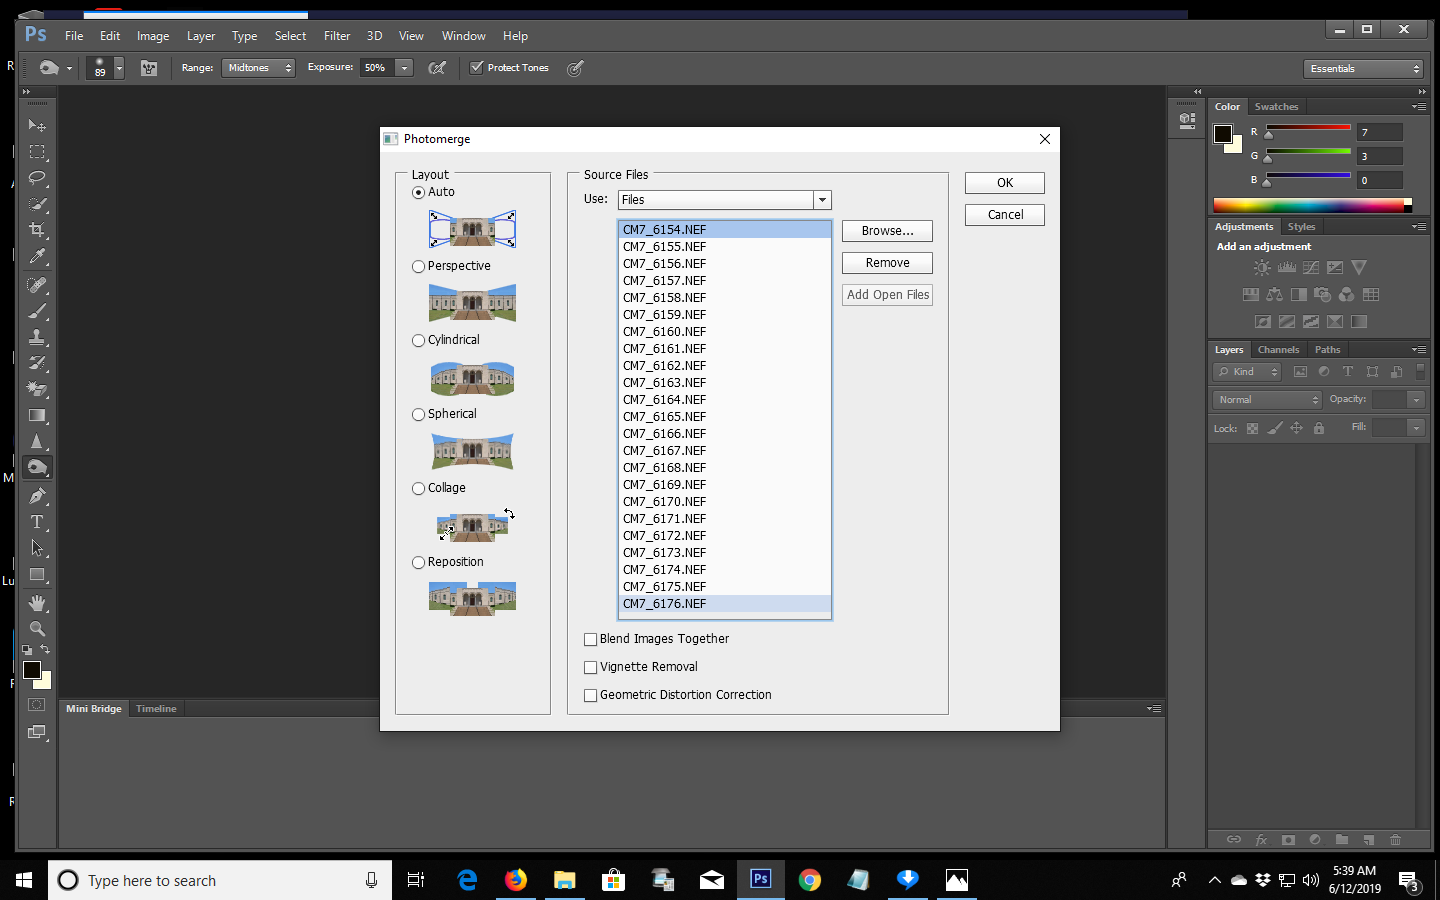Select the Horizontal Type tool
The width and height of the screenshot is (1440, 900).
36,521
